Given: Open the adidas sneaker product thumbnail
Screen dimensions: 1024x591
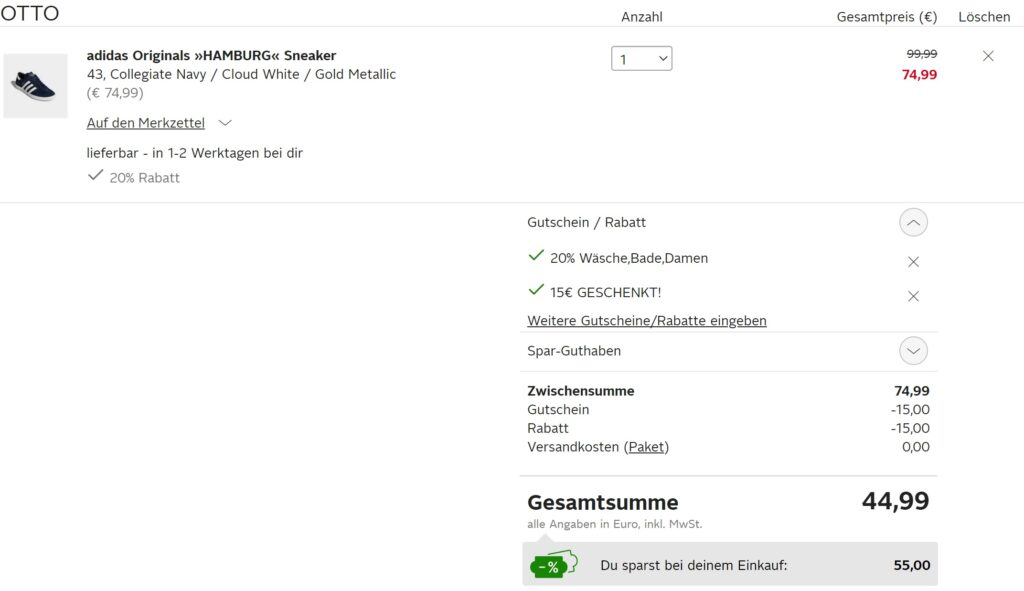Looking at the screenshot, I should tap(35, 86).
